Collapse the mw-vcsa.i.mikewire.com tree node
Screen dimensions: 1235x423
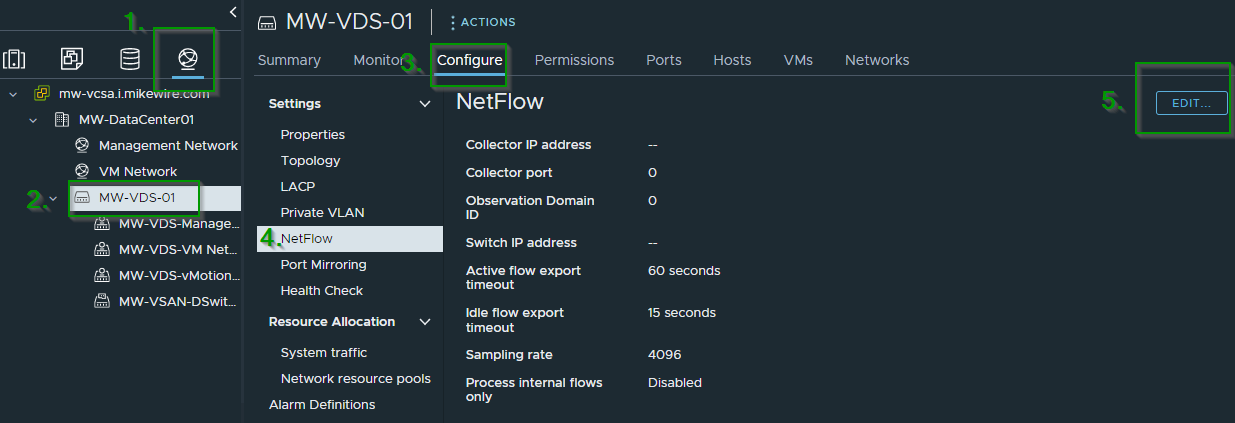(x=13, y=94)
